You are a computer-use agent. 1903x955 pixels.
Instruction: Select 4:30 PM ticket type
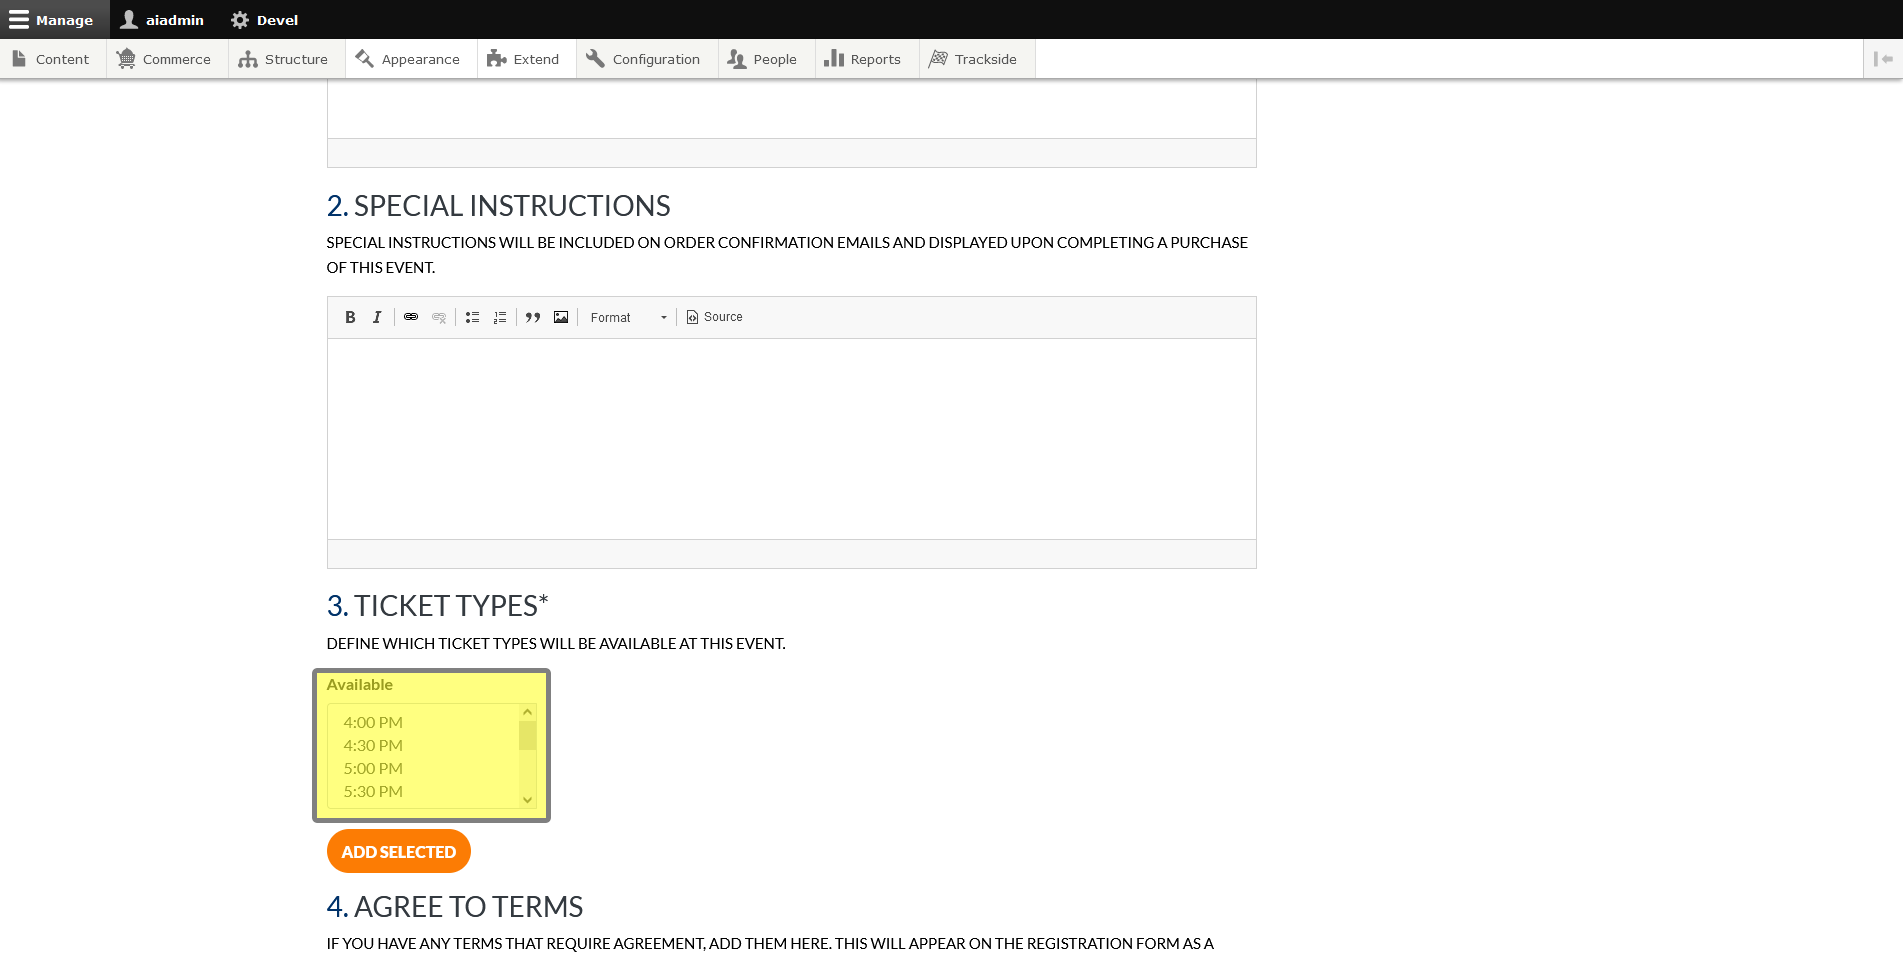[373, 745]
